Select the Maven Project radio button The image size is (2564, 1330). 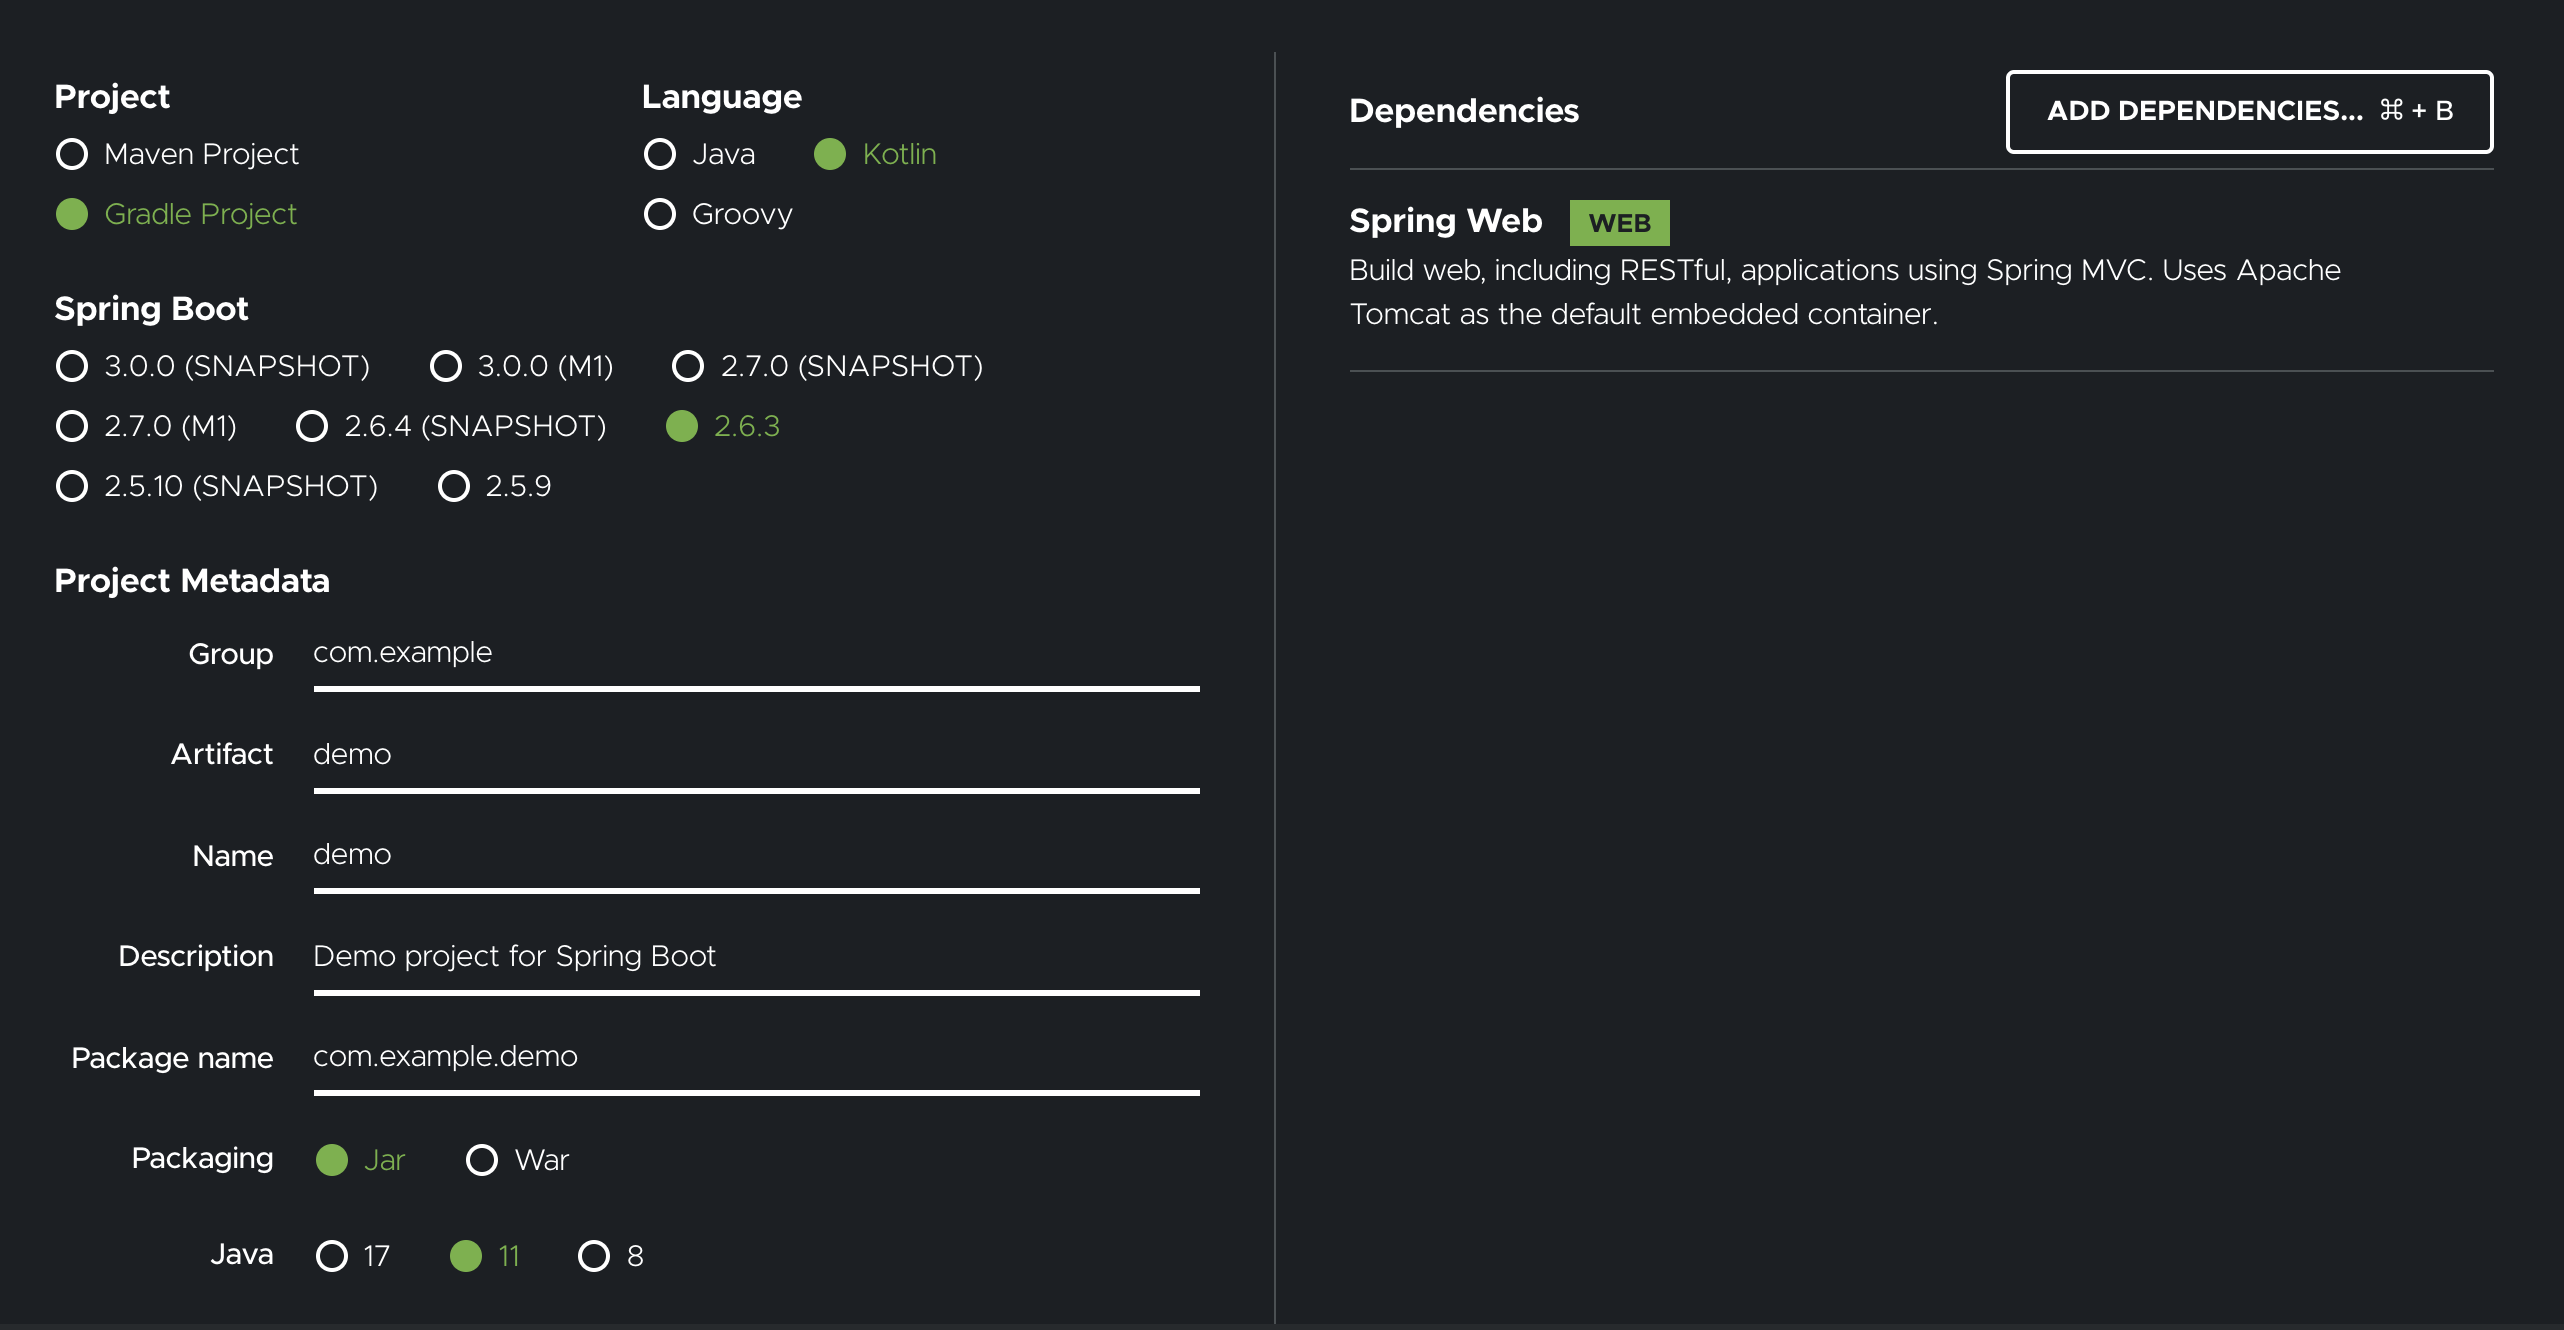click(72, 154)
